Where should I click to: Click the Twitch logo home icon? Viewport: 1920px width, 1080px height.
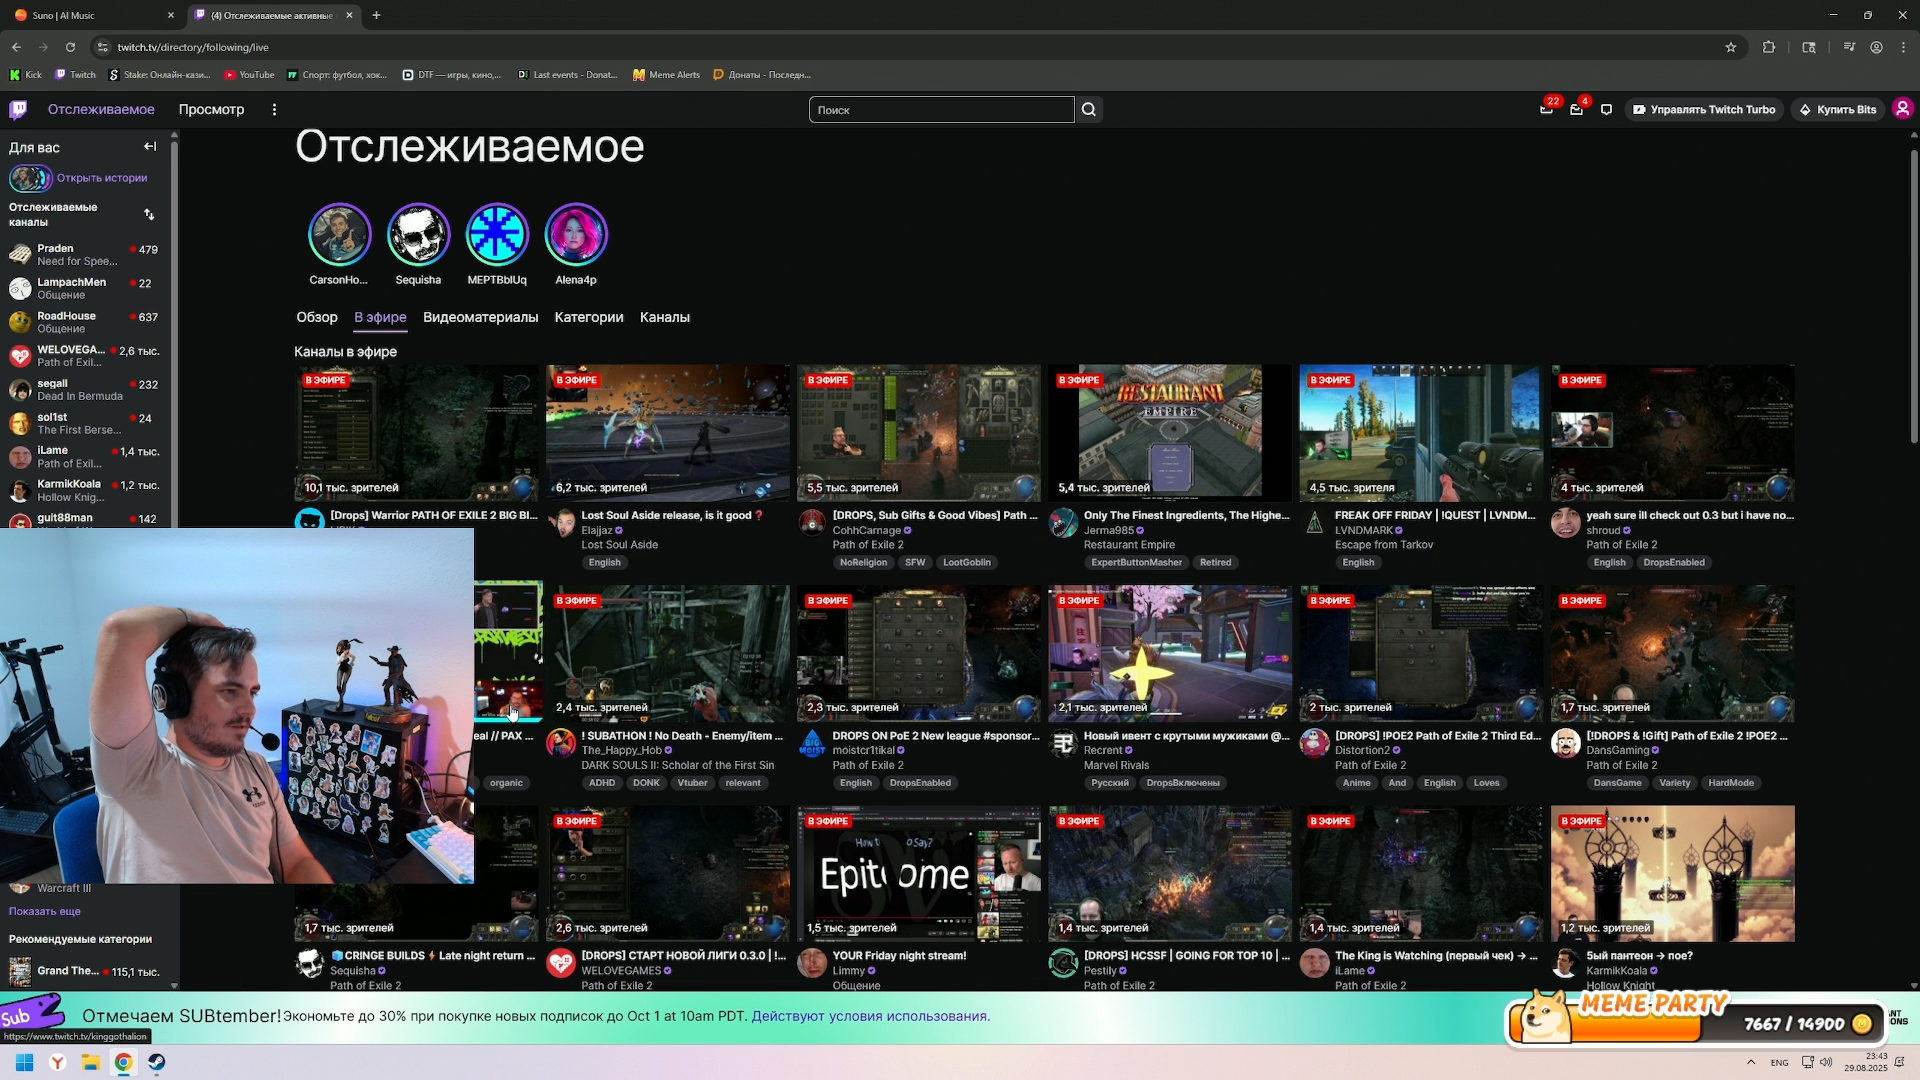(x=18, y=109)
